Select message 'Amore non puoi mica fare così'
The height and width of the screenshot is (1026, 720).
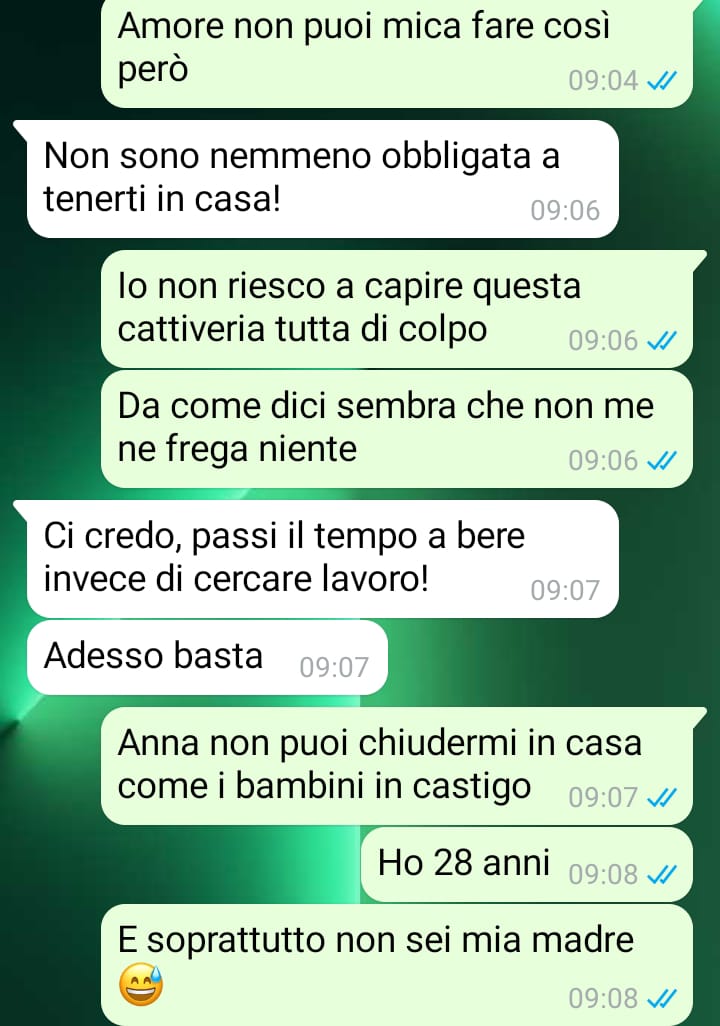pos(397,52)
